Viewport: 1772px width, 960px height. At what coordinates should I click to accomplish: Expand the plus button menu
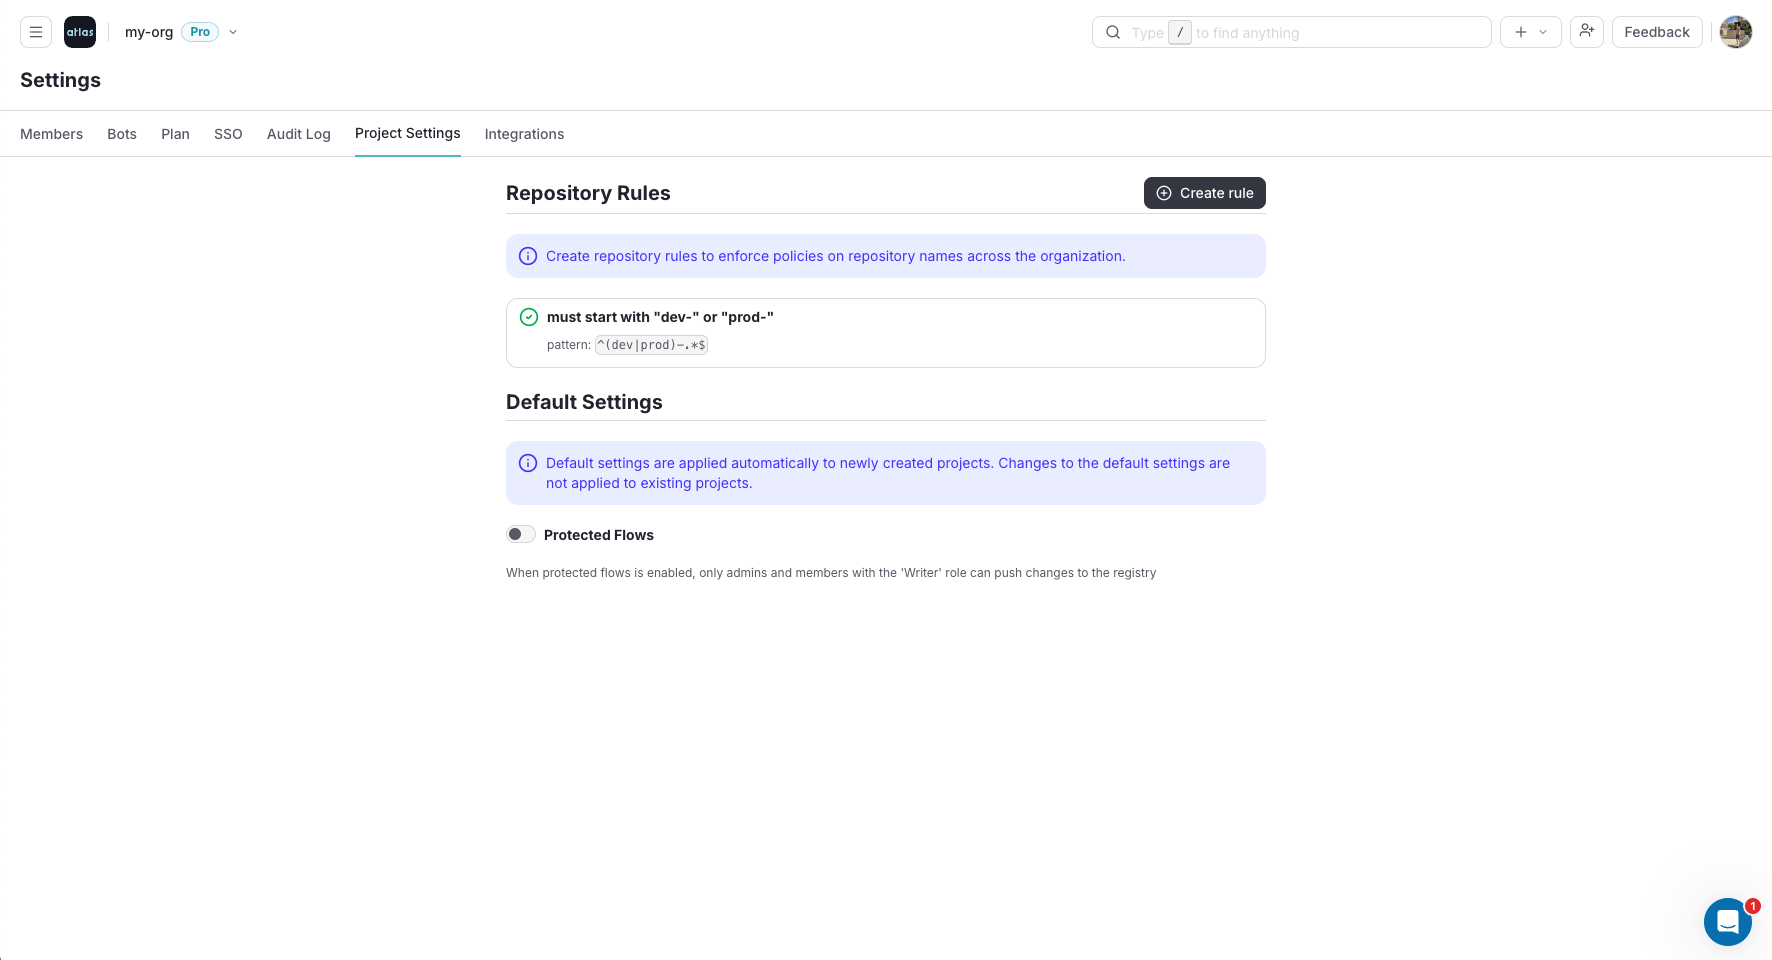click(1521, 31)
